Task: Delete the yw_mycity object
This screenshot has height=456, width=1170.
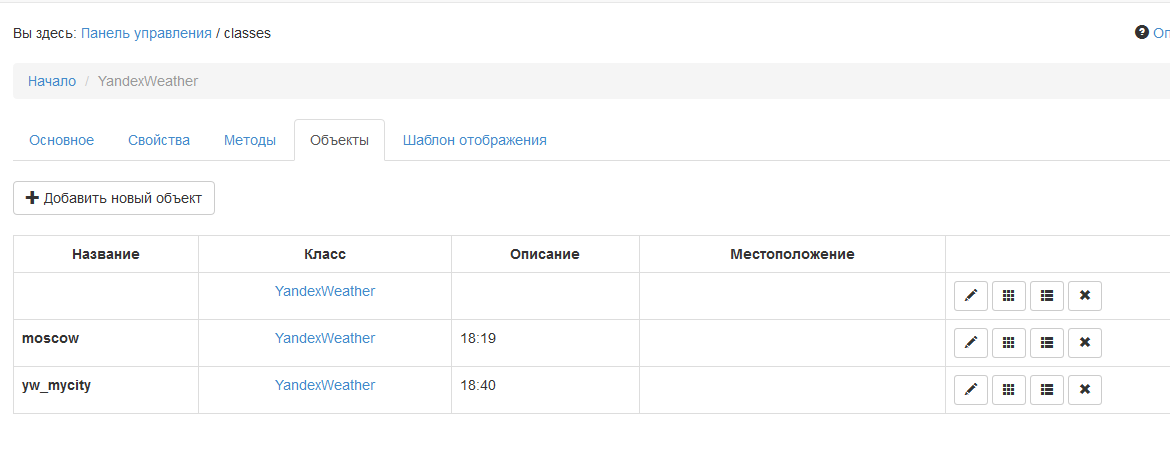Action: 1085,390
